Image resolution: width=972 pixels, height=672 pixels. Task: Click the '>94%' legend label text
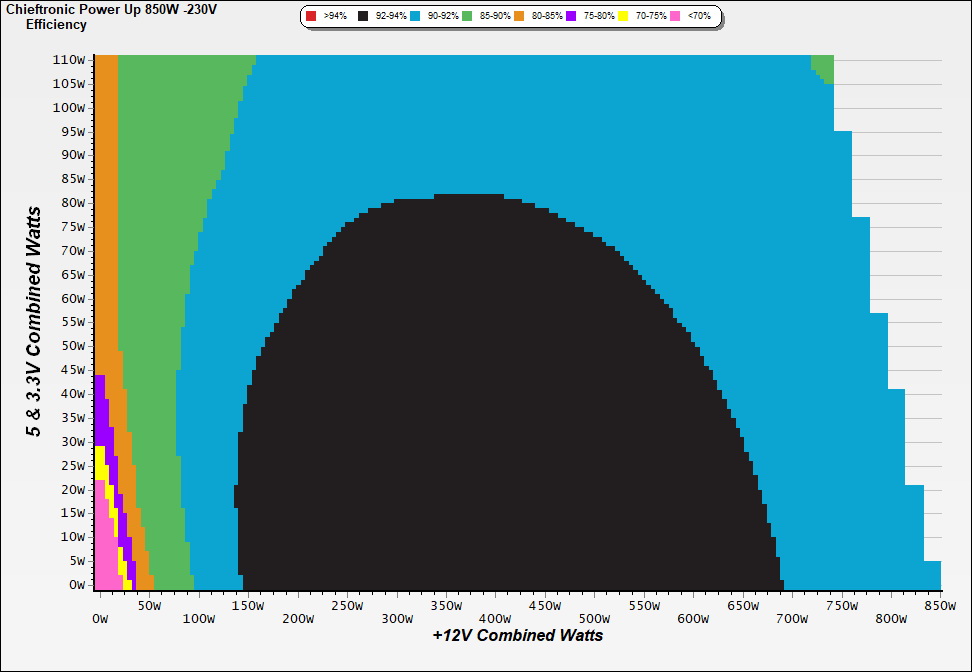pyautogui.click(x=335, y=17)
